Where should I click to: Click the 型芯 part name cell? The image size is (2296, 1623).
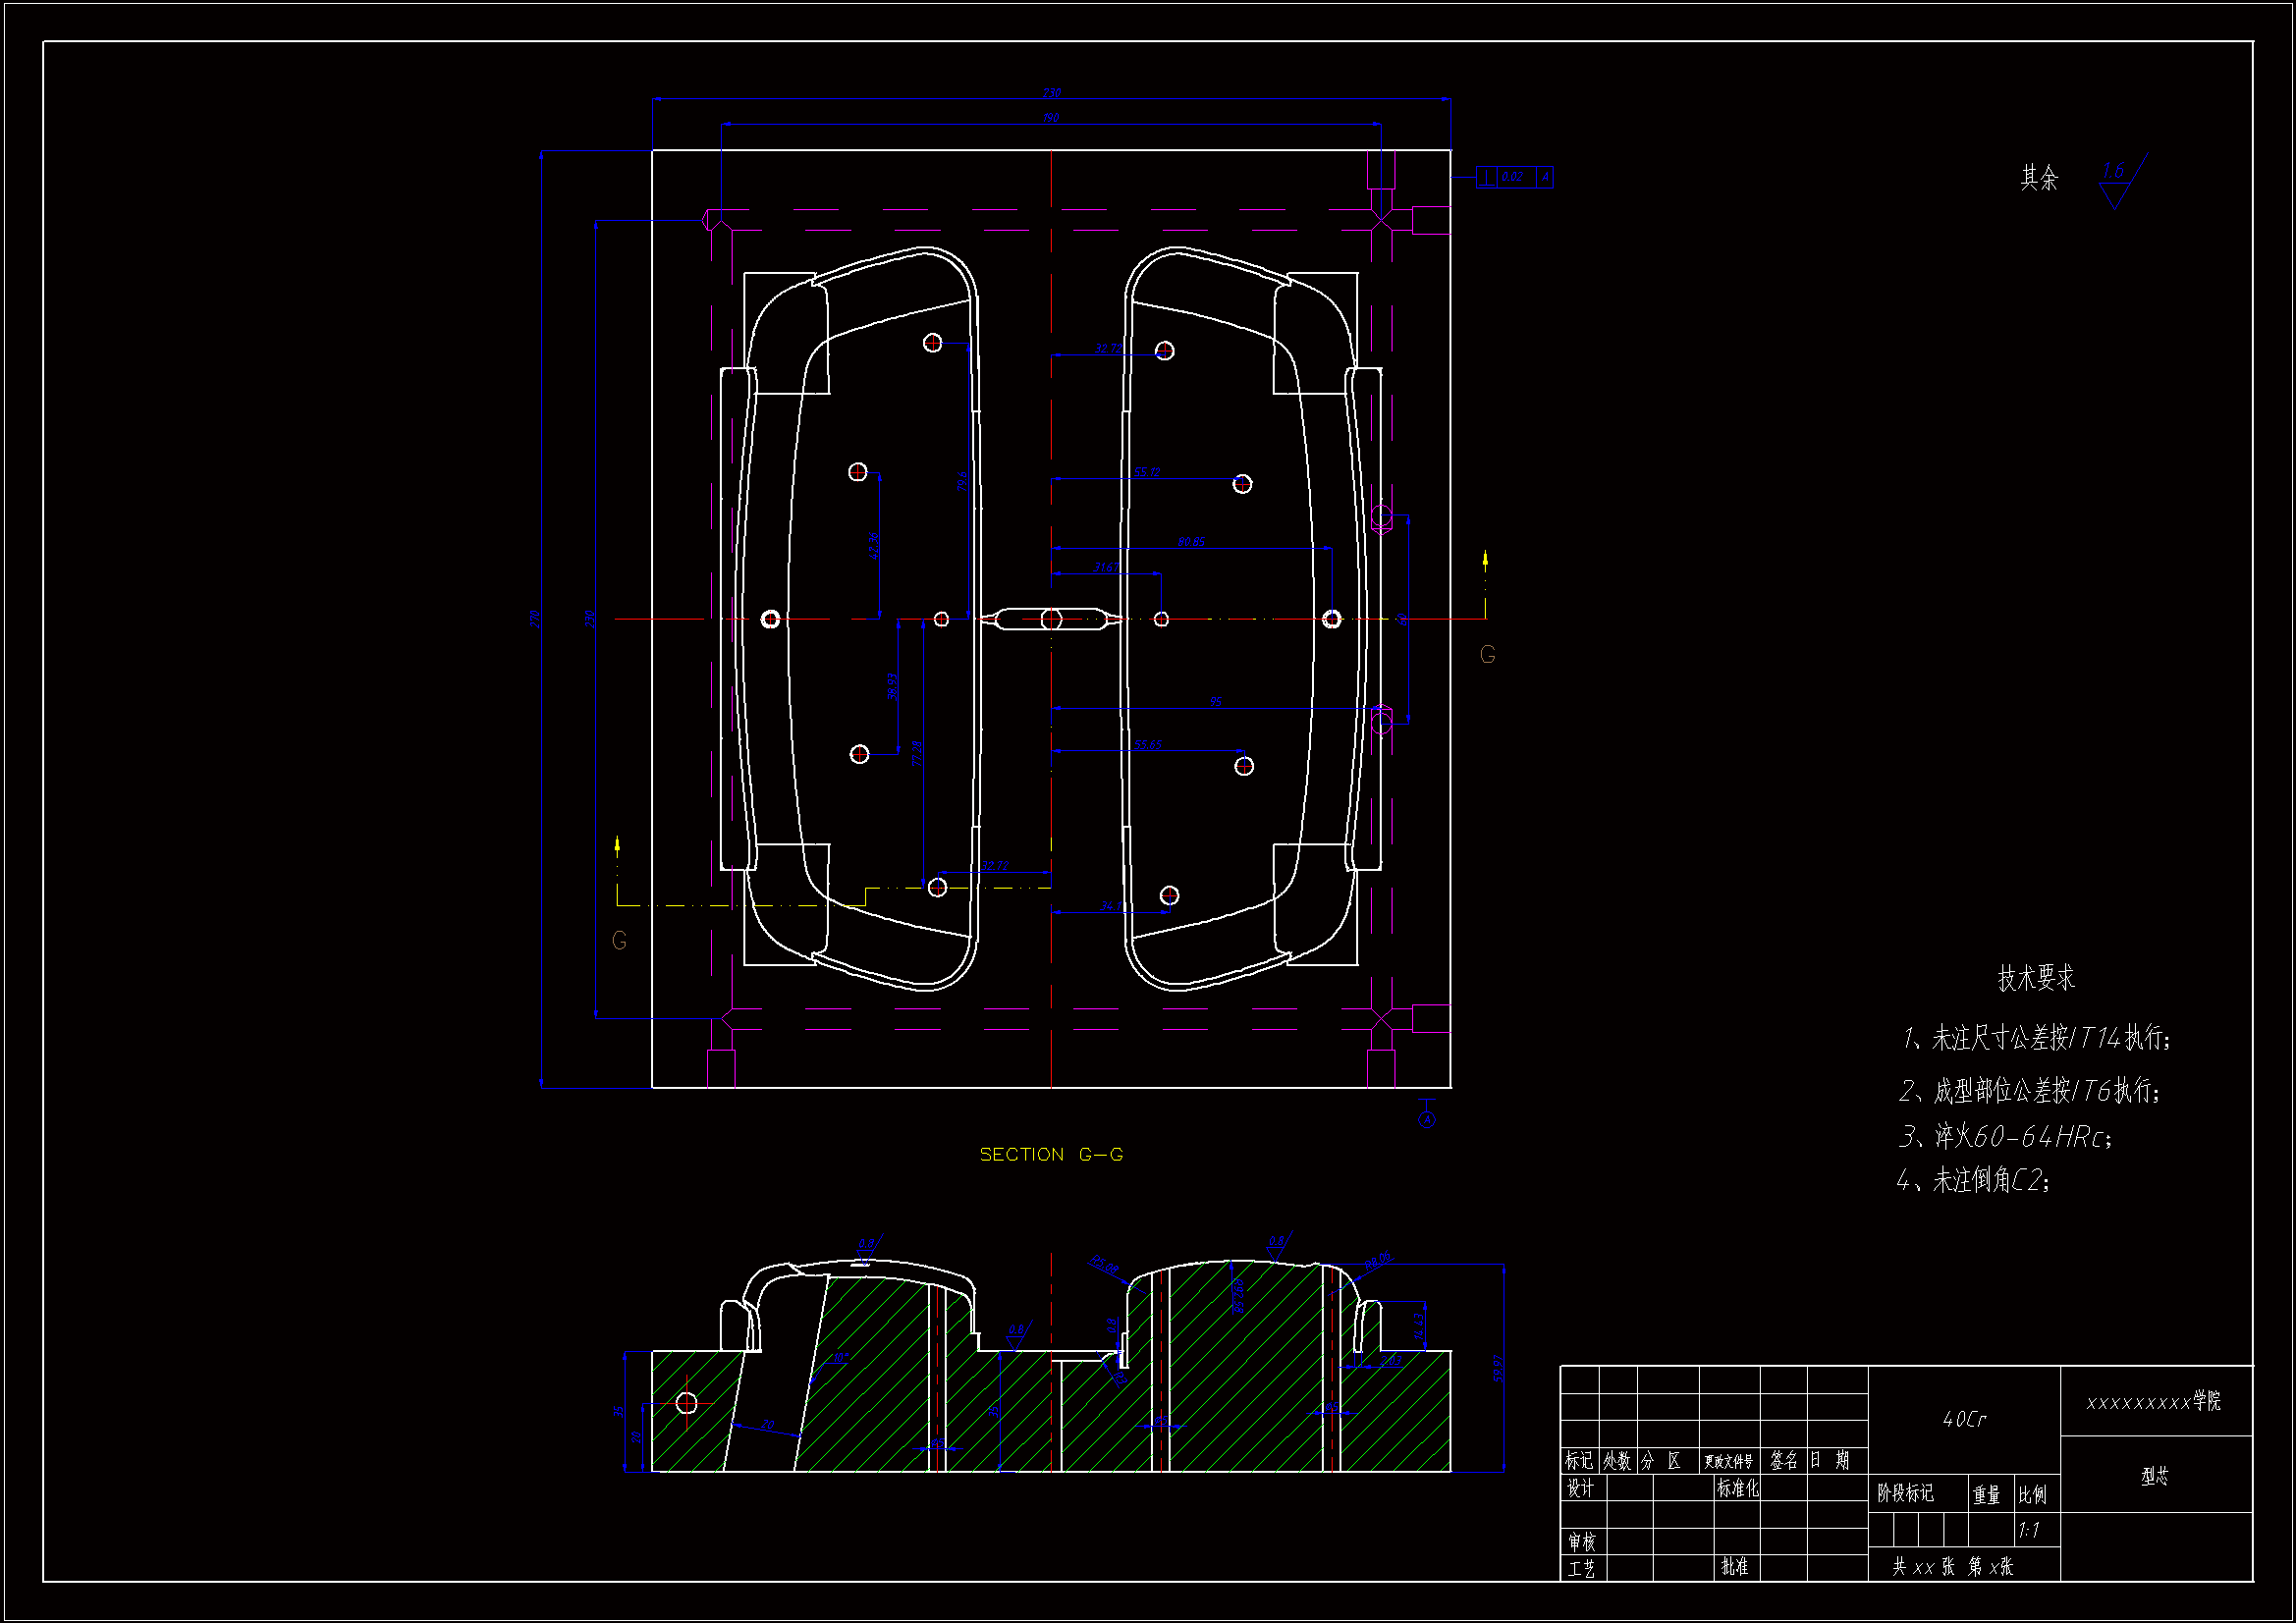point(2154,1476)
